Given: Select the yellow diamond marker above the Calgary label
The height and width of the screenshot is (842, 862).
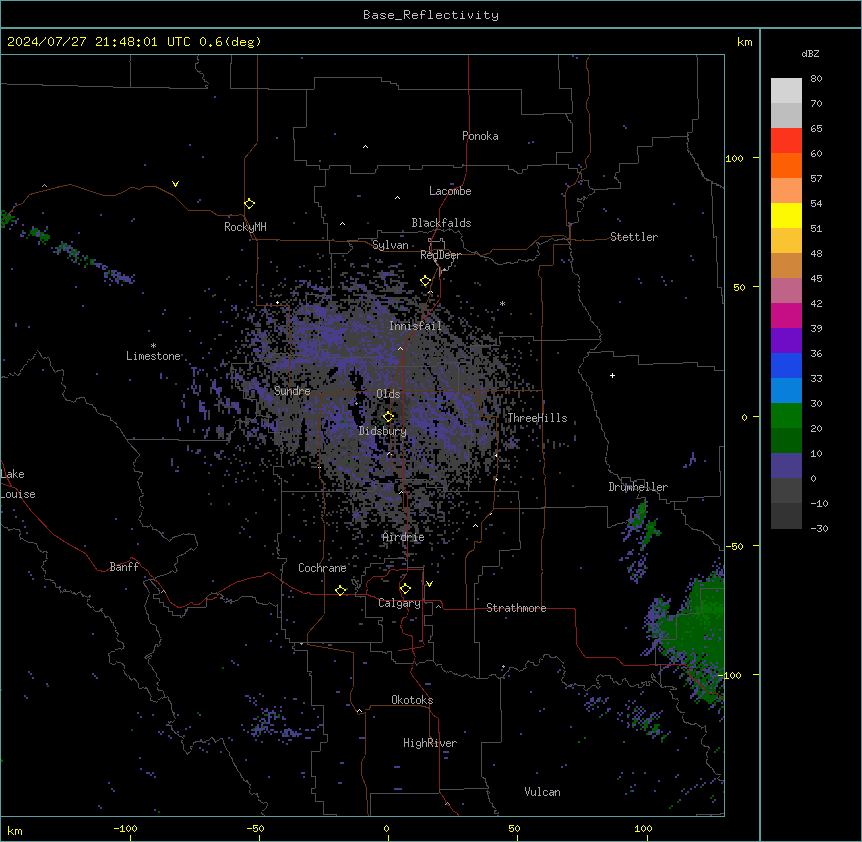Looking at the screenshot, I should click(405, 589).
